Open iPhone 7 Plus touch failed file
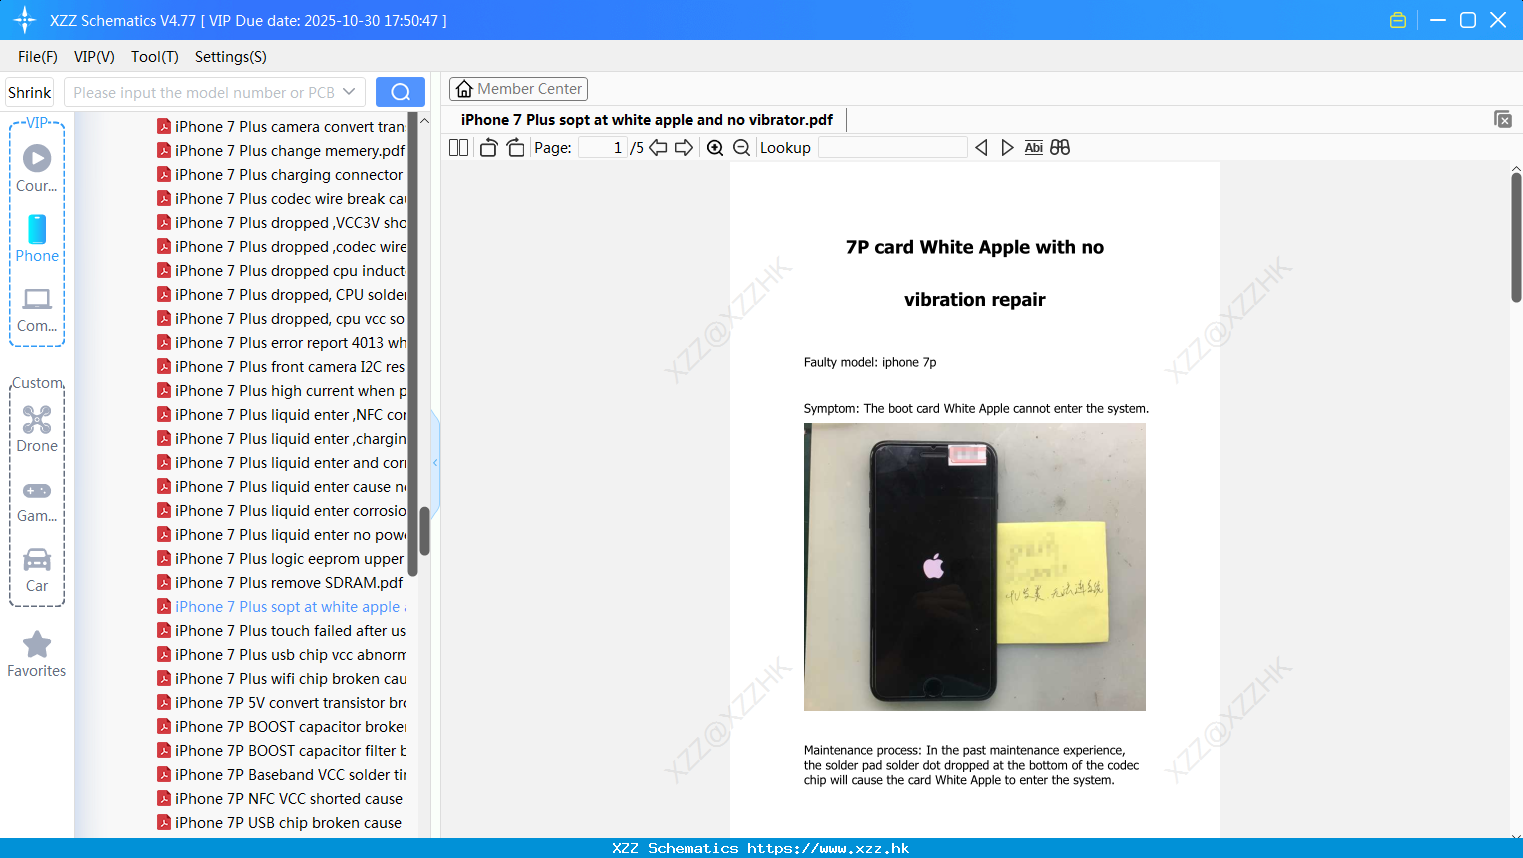The width and height of the screenshot is (1523, 858). [281, 631]
